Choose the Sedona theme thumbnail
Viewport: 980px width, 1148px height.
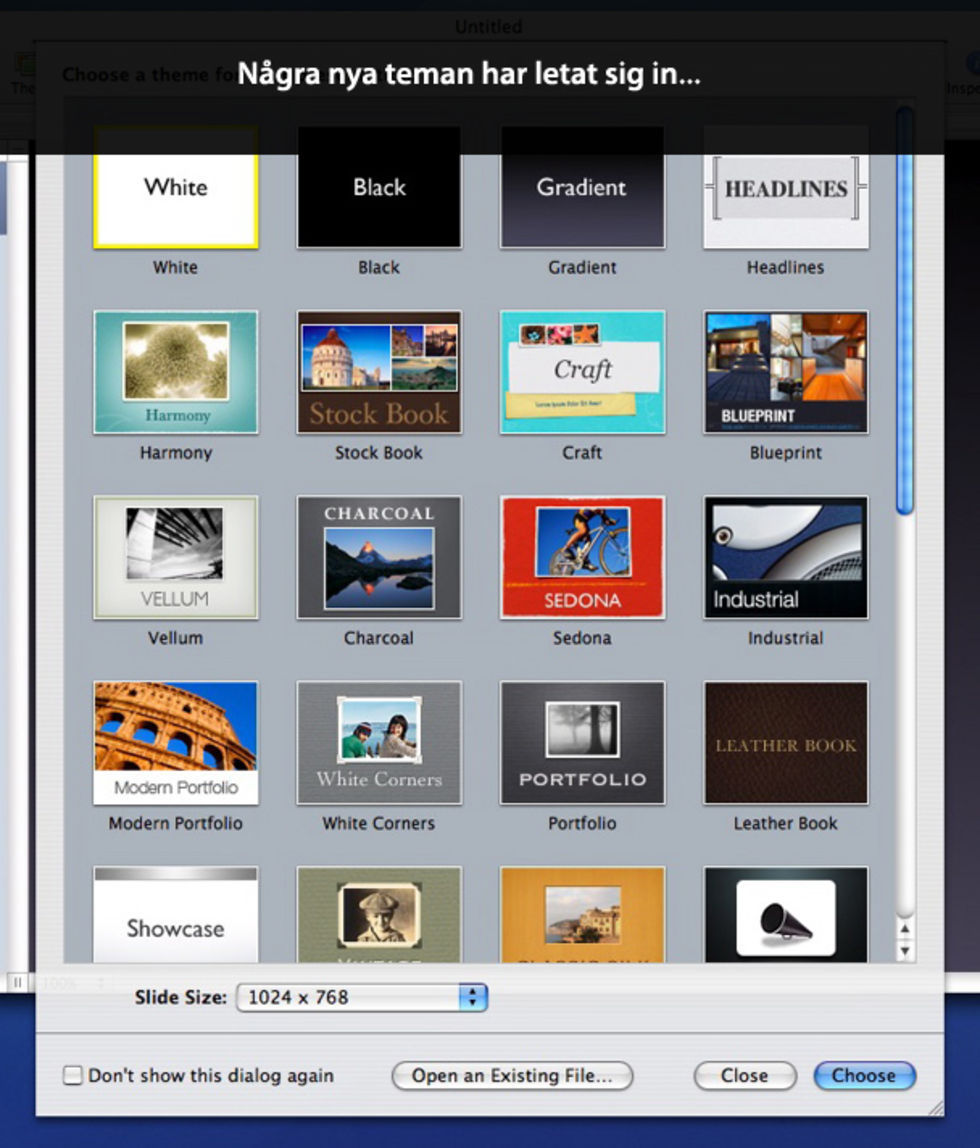tap(582, 557)
